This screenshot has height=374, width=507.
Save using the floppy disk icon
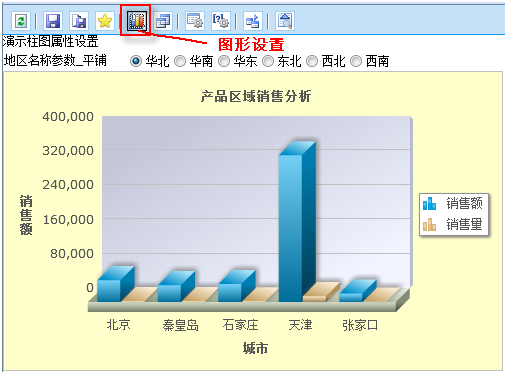pyautogui.click(x=53, y=21)
